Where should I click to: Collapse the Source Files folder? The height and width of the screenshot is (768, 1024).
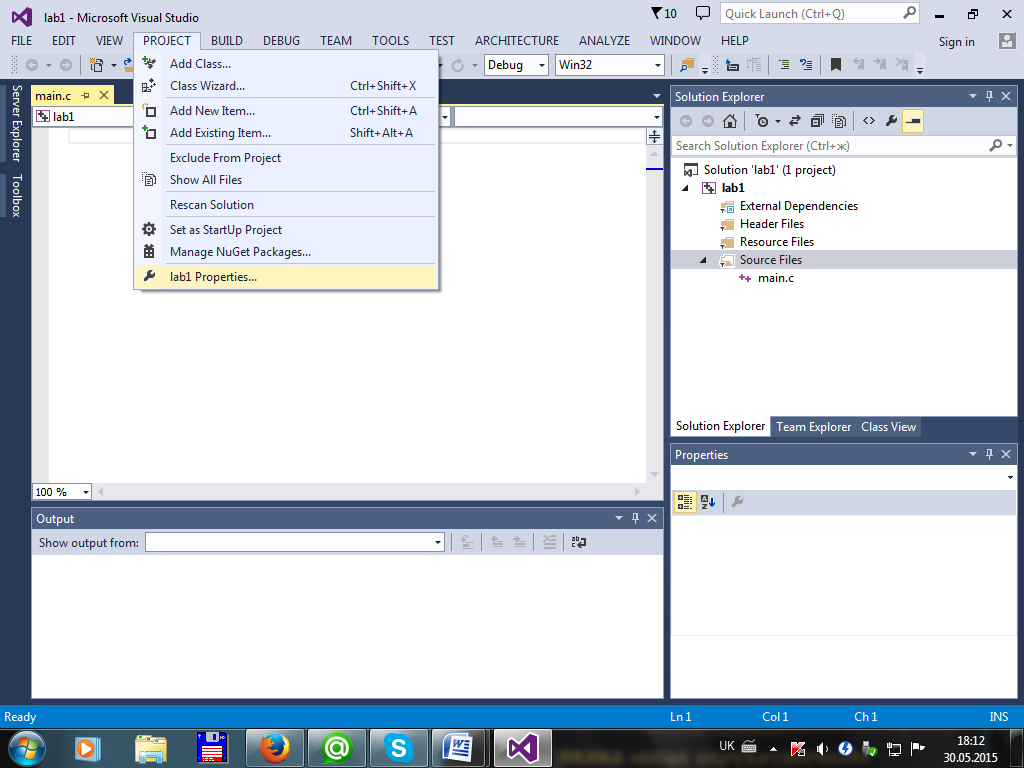(703, 260)
